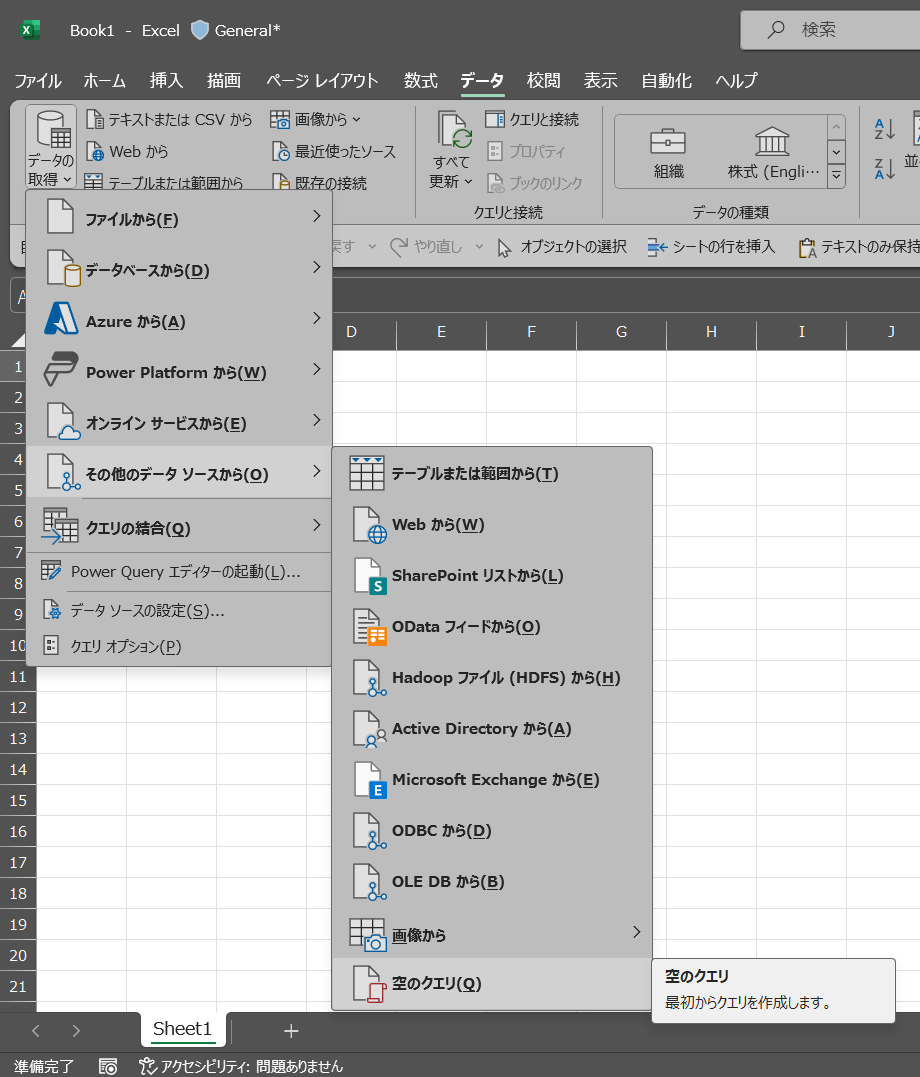Switch to 数式 tab

420,80
